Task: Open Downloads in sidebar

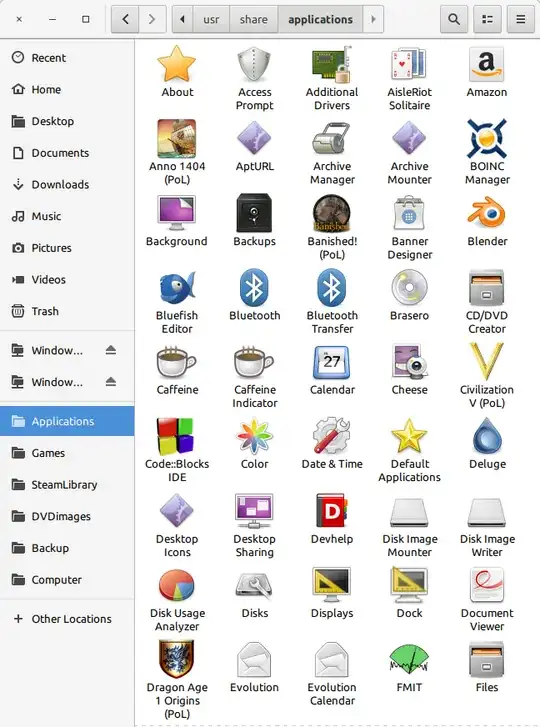Action: (x=67, y=185)
